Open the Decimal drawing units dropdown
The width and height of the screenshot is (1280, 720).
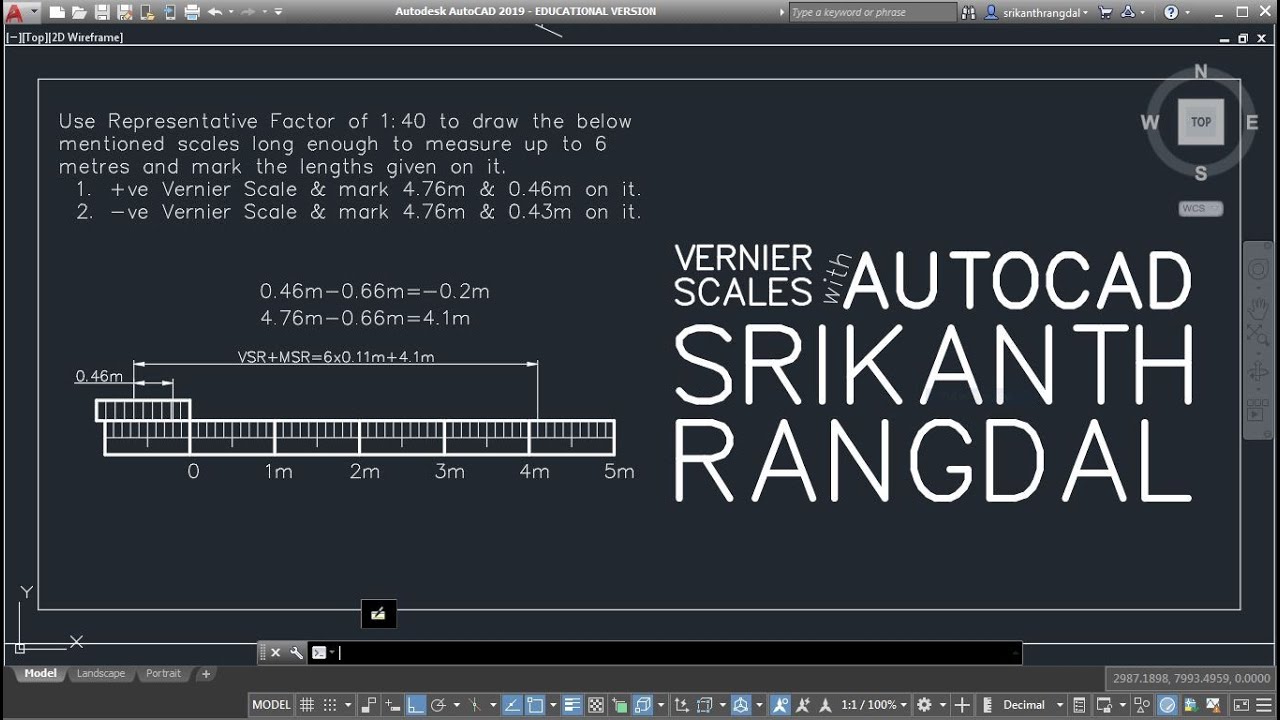coord(1032,705)
